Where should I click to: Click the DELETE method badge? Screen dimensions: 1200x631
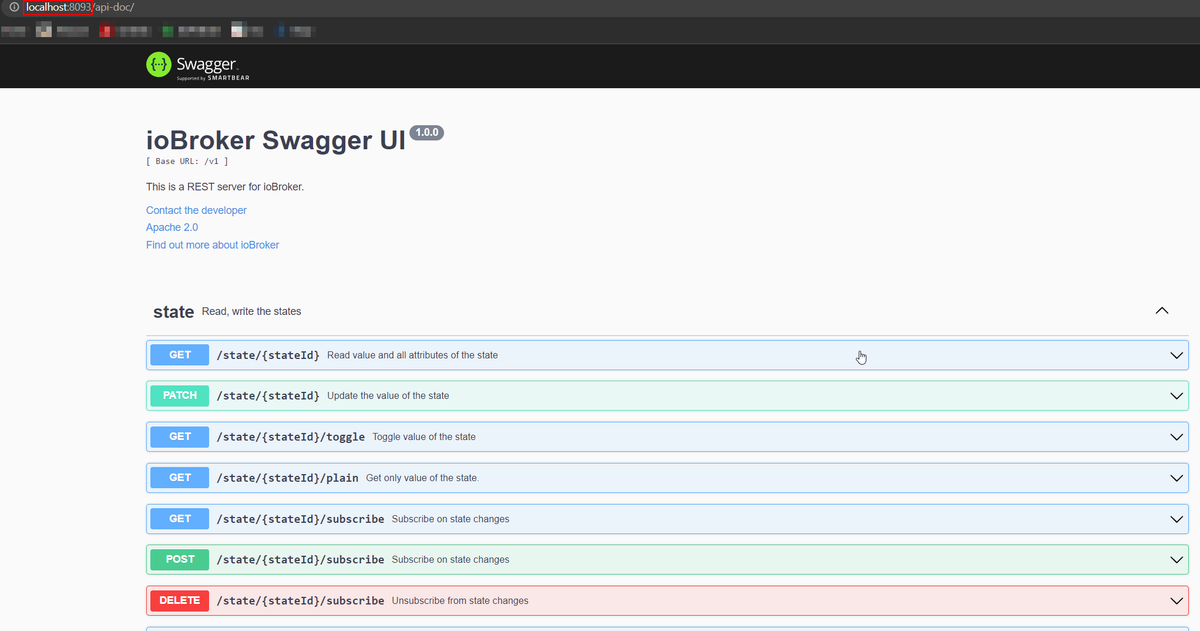[x=180, y=601]
